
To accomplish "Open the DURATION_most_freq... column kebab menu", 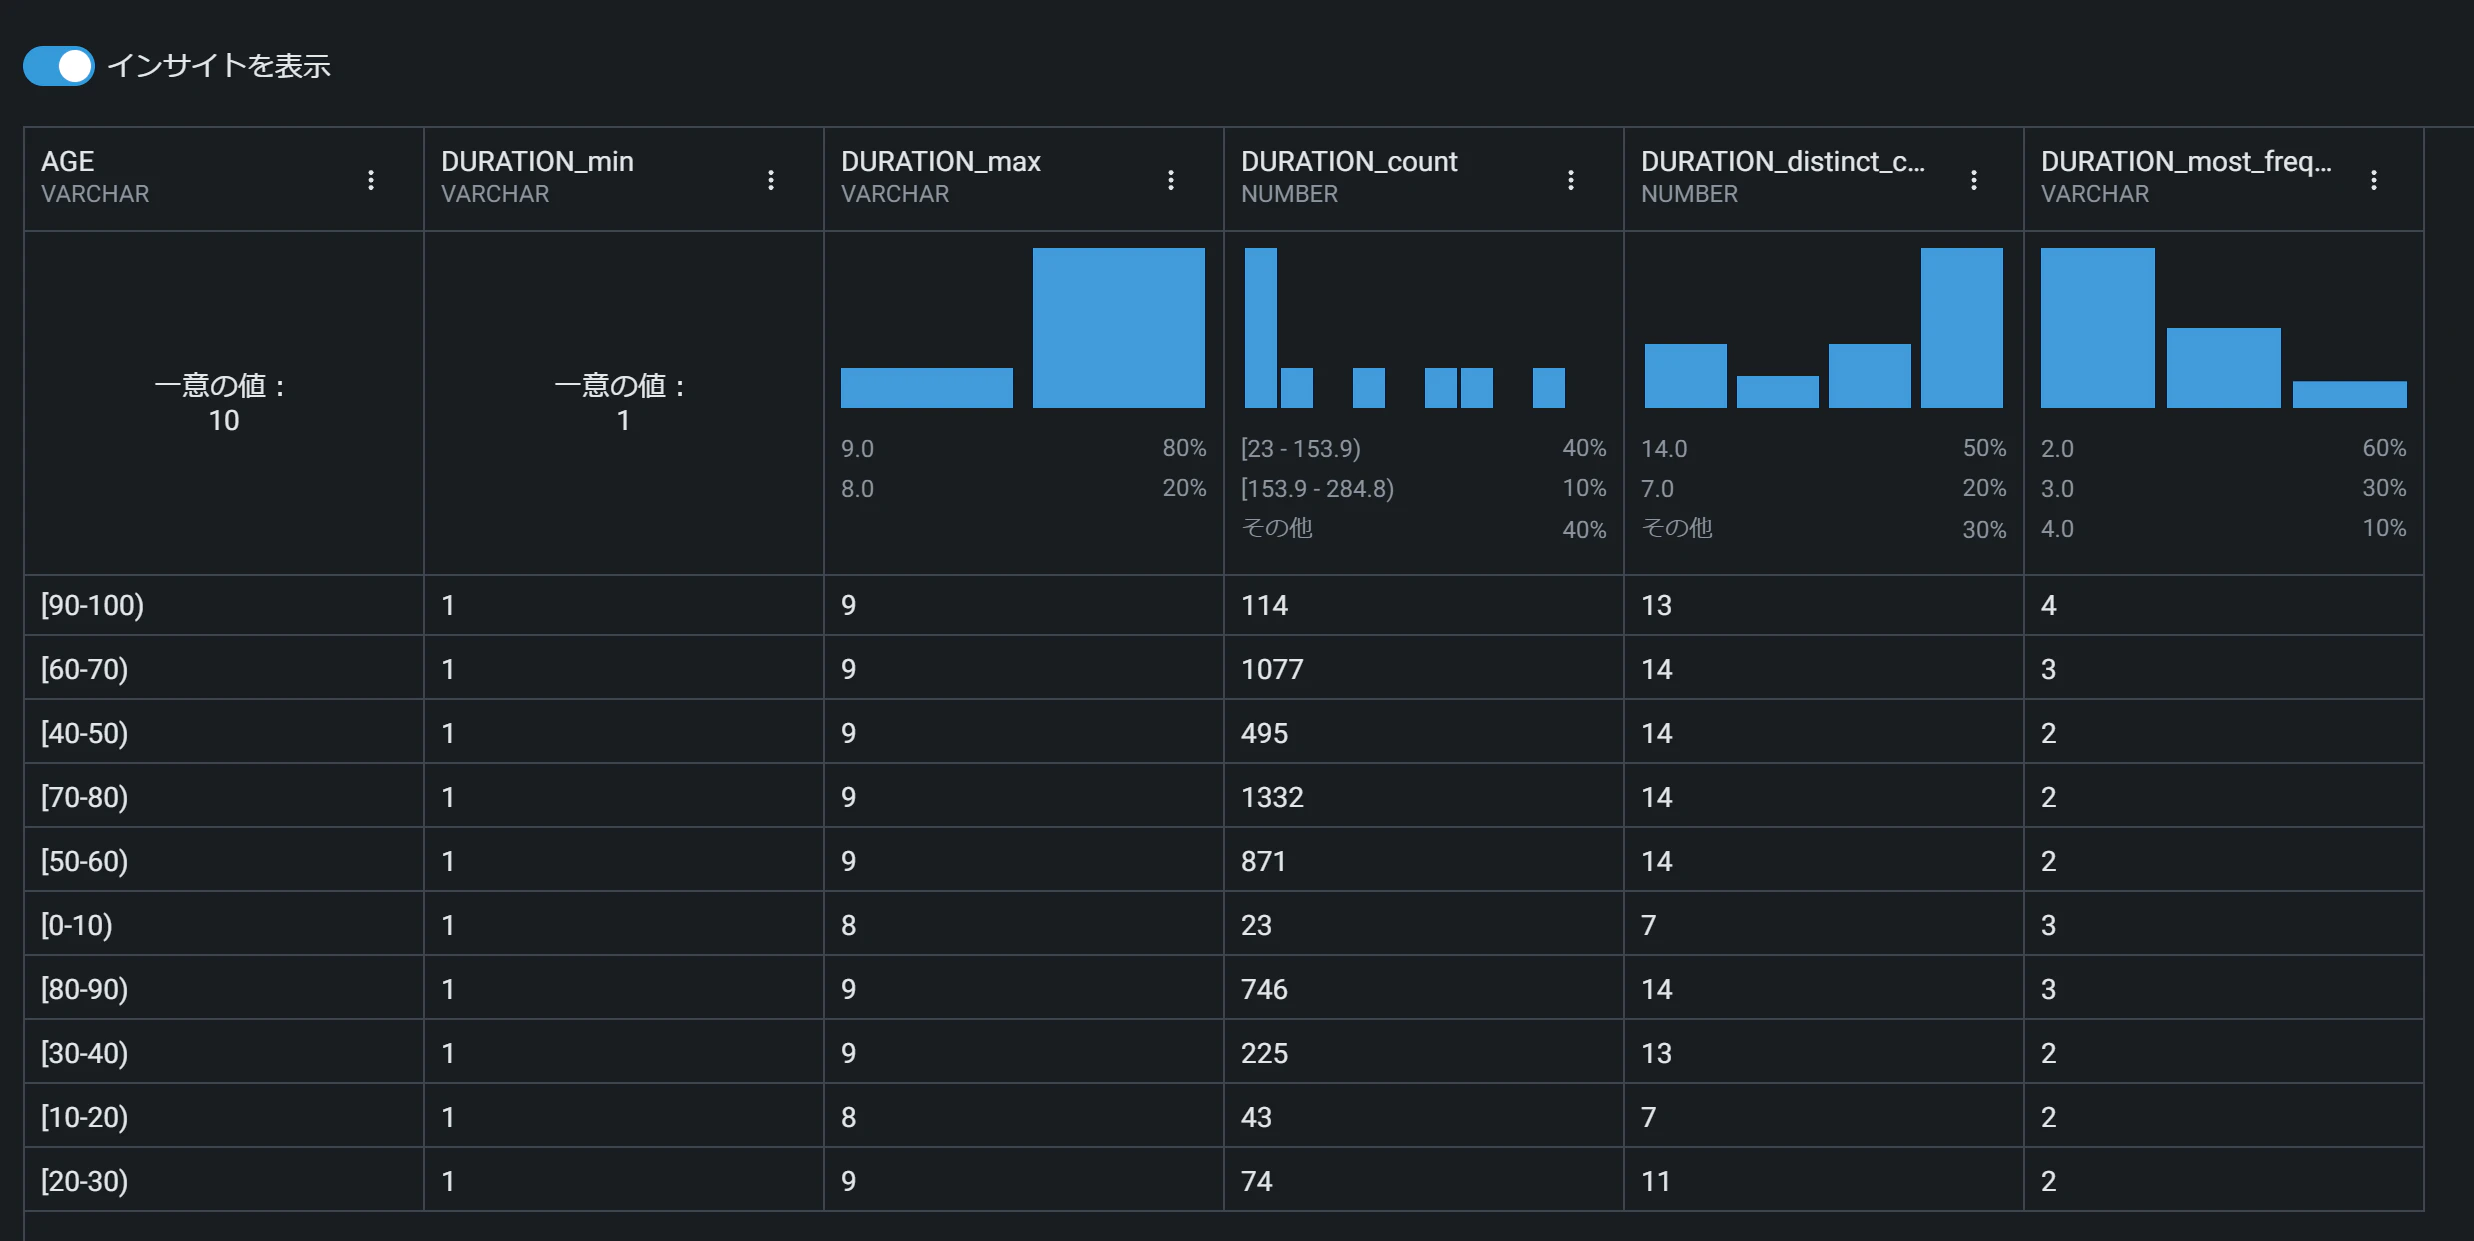I will coord(2374,180).
